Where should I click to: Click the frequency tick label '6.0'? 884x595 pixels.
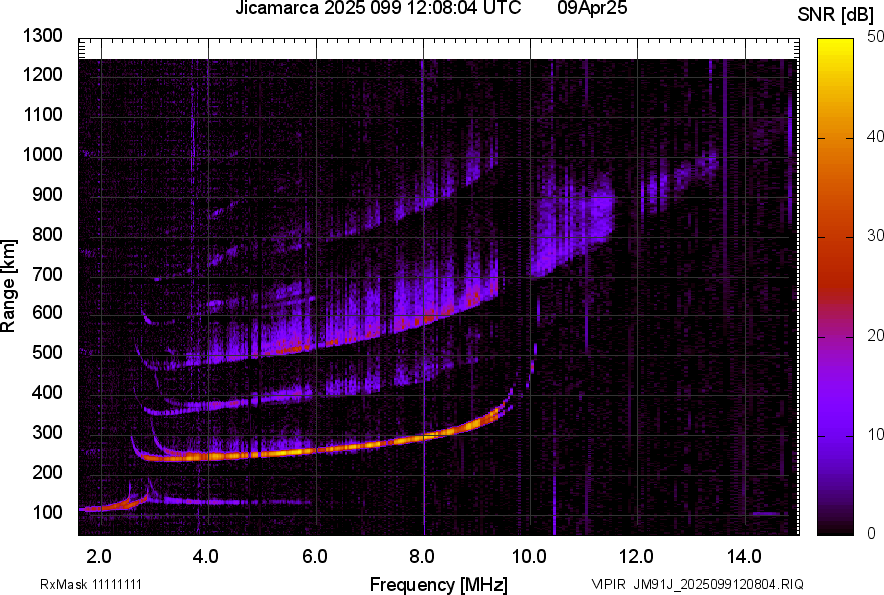315,557
